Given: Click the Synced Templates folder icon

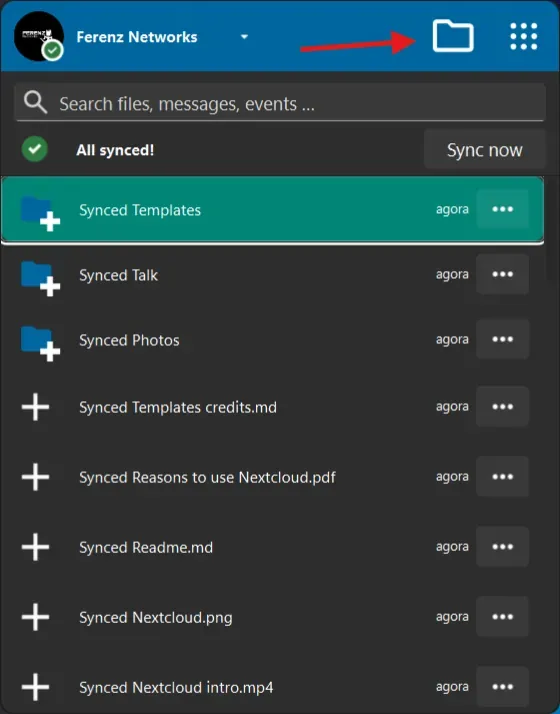Looking at the screenshot, I should (x=40, y=213).
